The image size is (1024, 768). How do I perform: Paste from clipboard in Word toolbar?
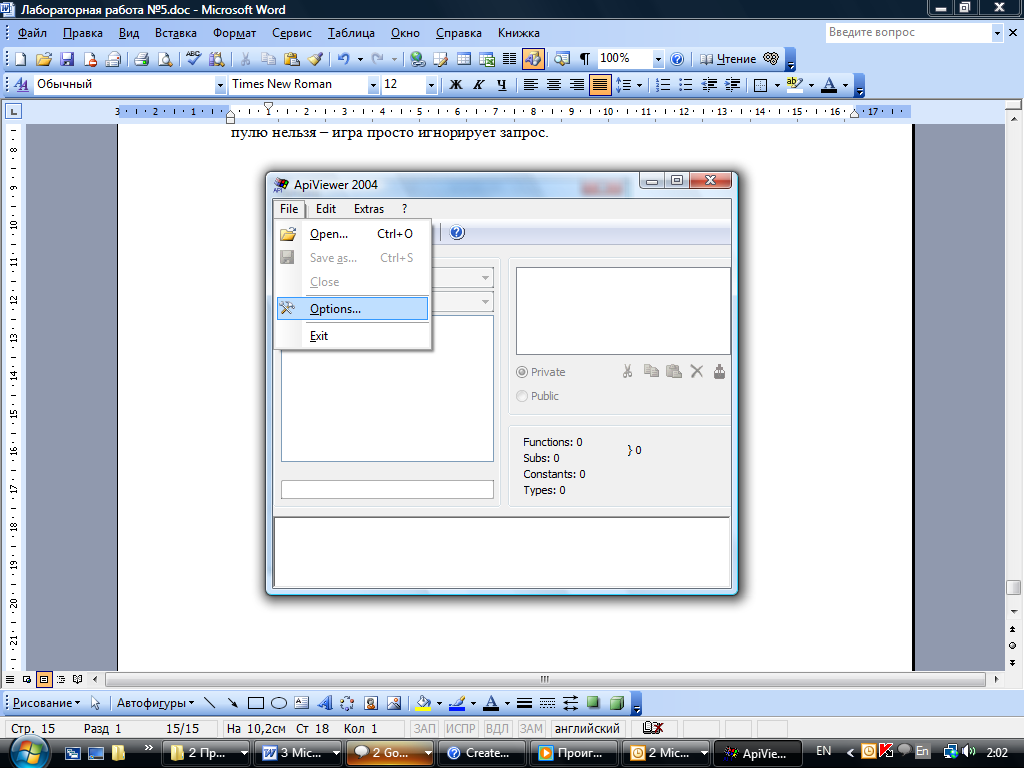pos(291,59)
